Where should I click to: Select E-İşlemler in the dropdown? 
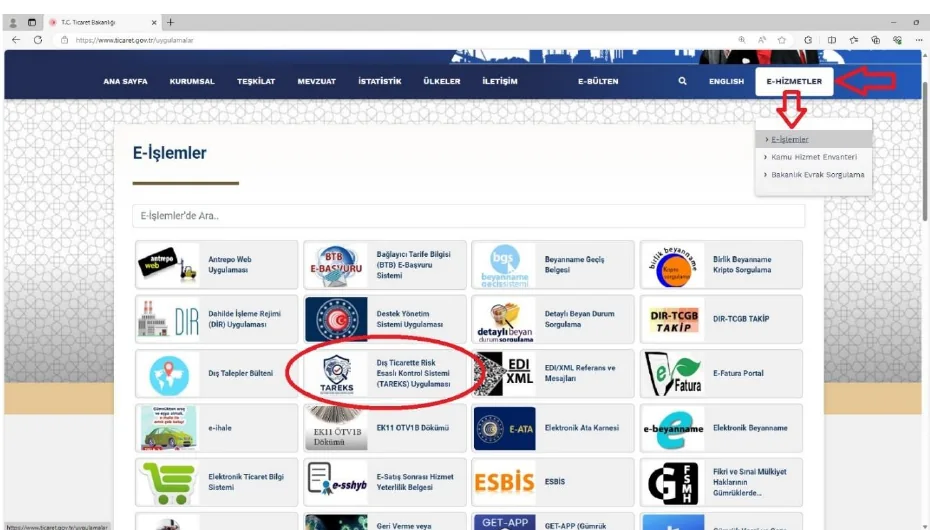pos(814,139)
